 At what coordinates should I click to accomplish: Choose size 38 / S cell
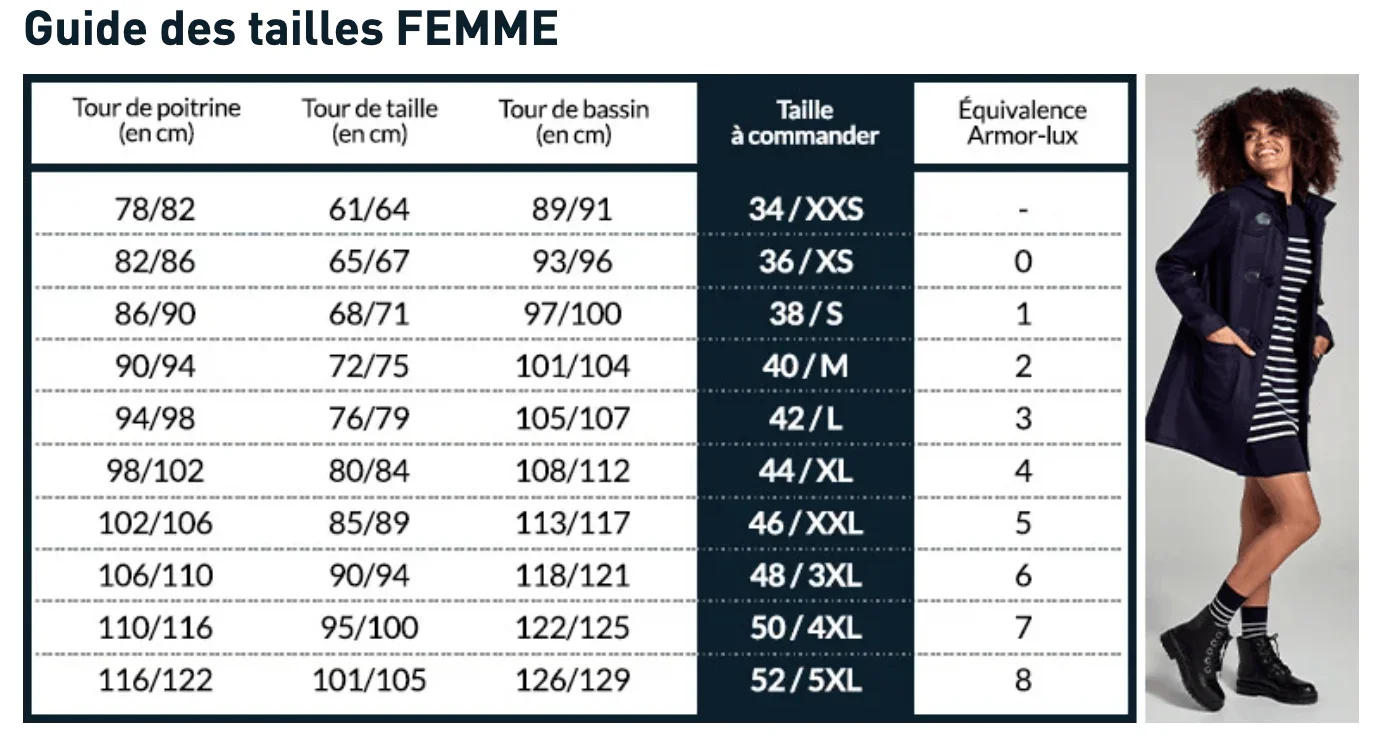(805, 314)
